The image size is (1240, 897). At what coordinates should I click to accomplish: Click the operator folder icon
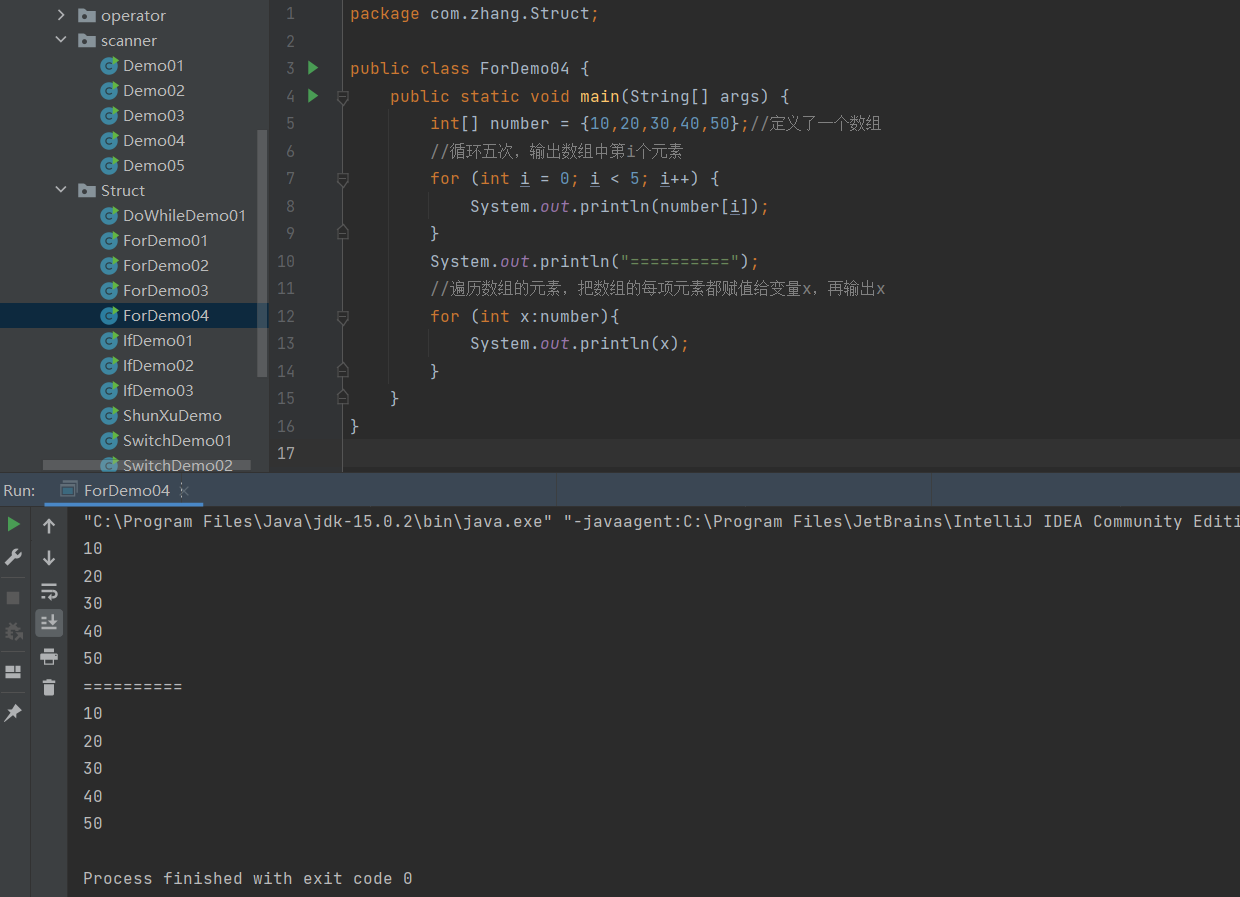click(x=87, y=16)
